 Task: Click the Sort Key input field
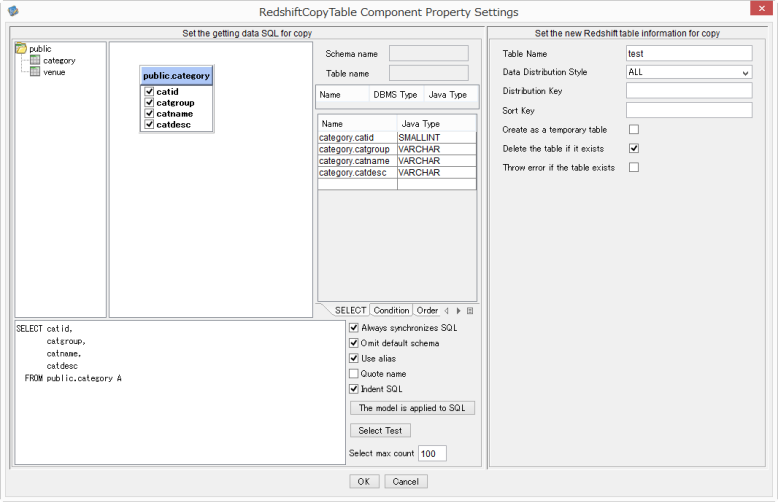pyautogui.click(x=689, y=110)
